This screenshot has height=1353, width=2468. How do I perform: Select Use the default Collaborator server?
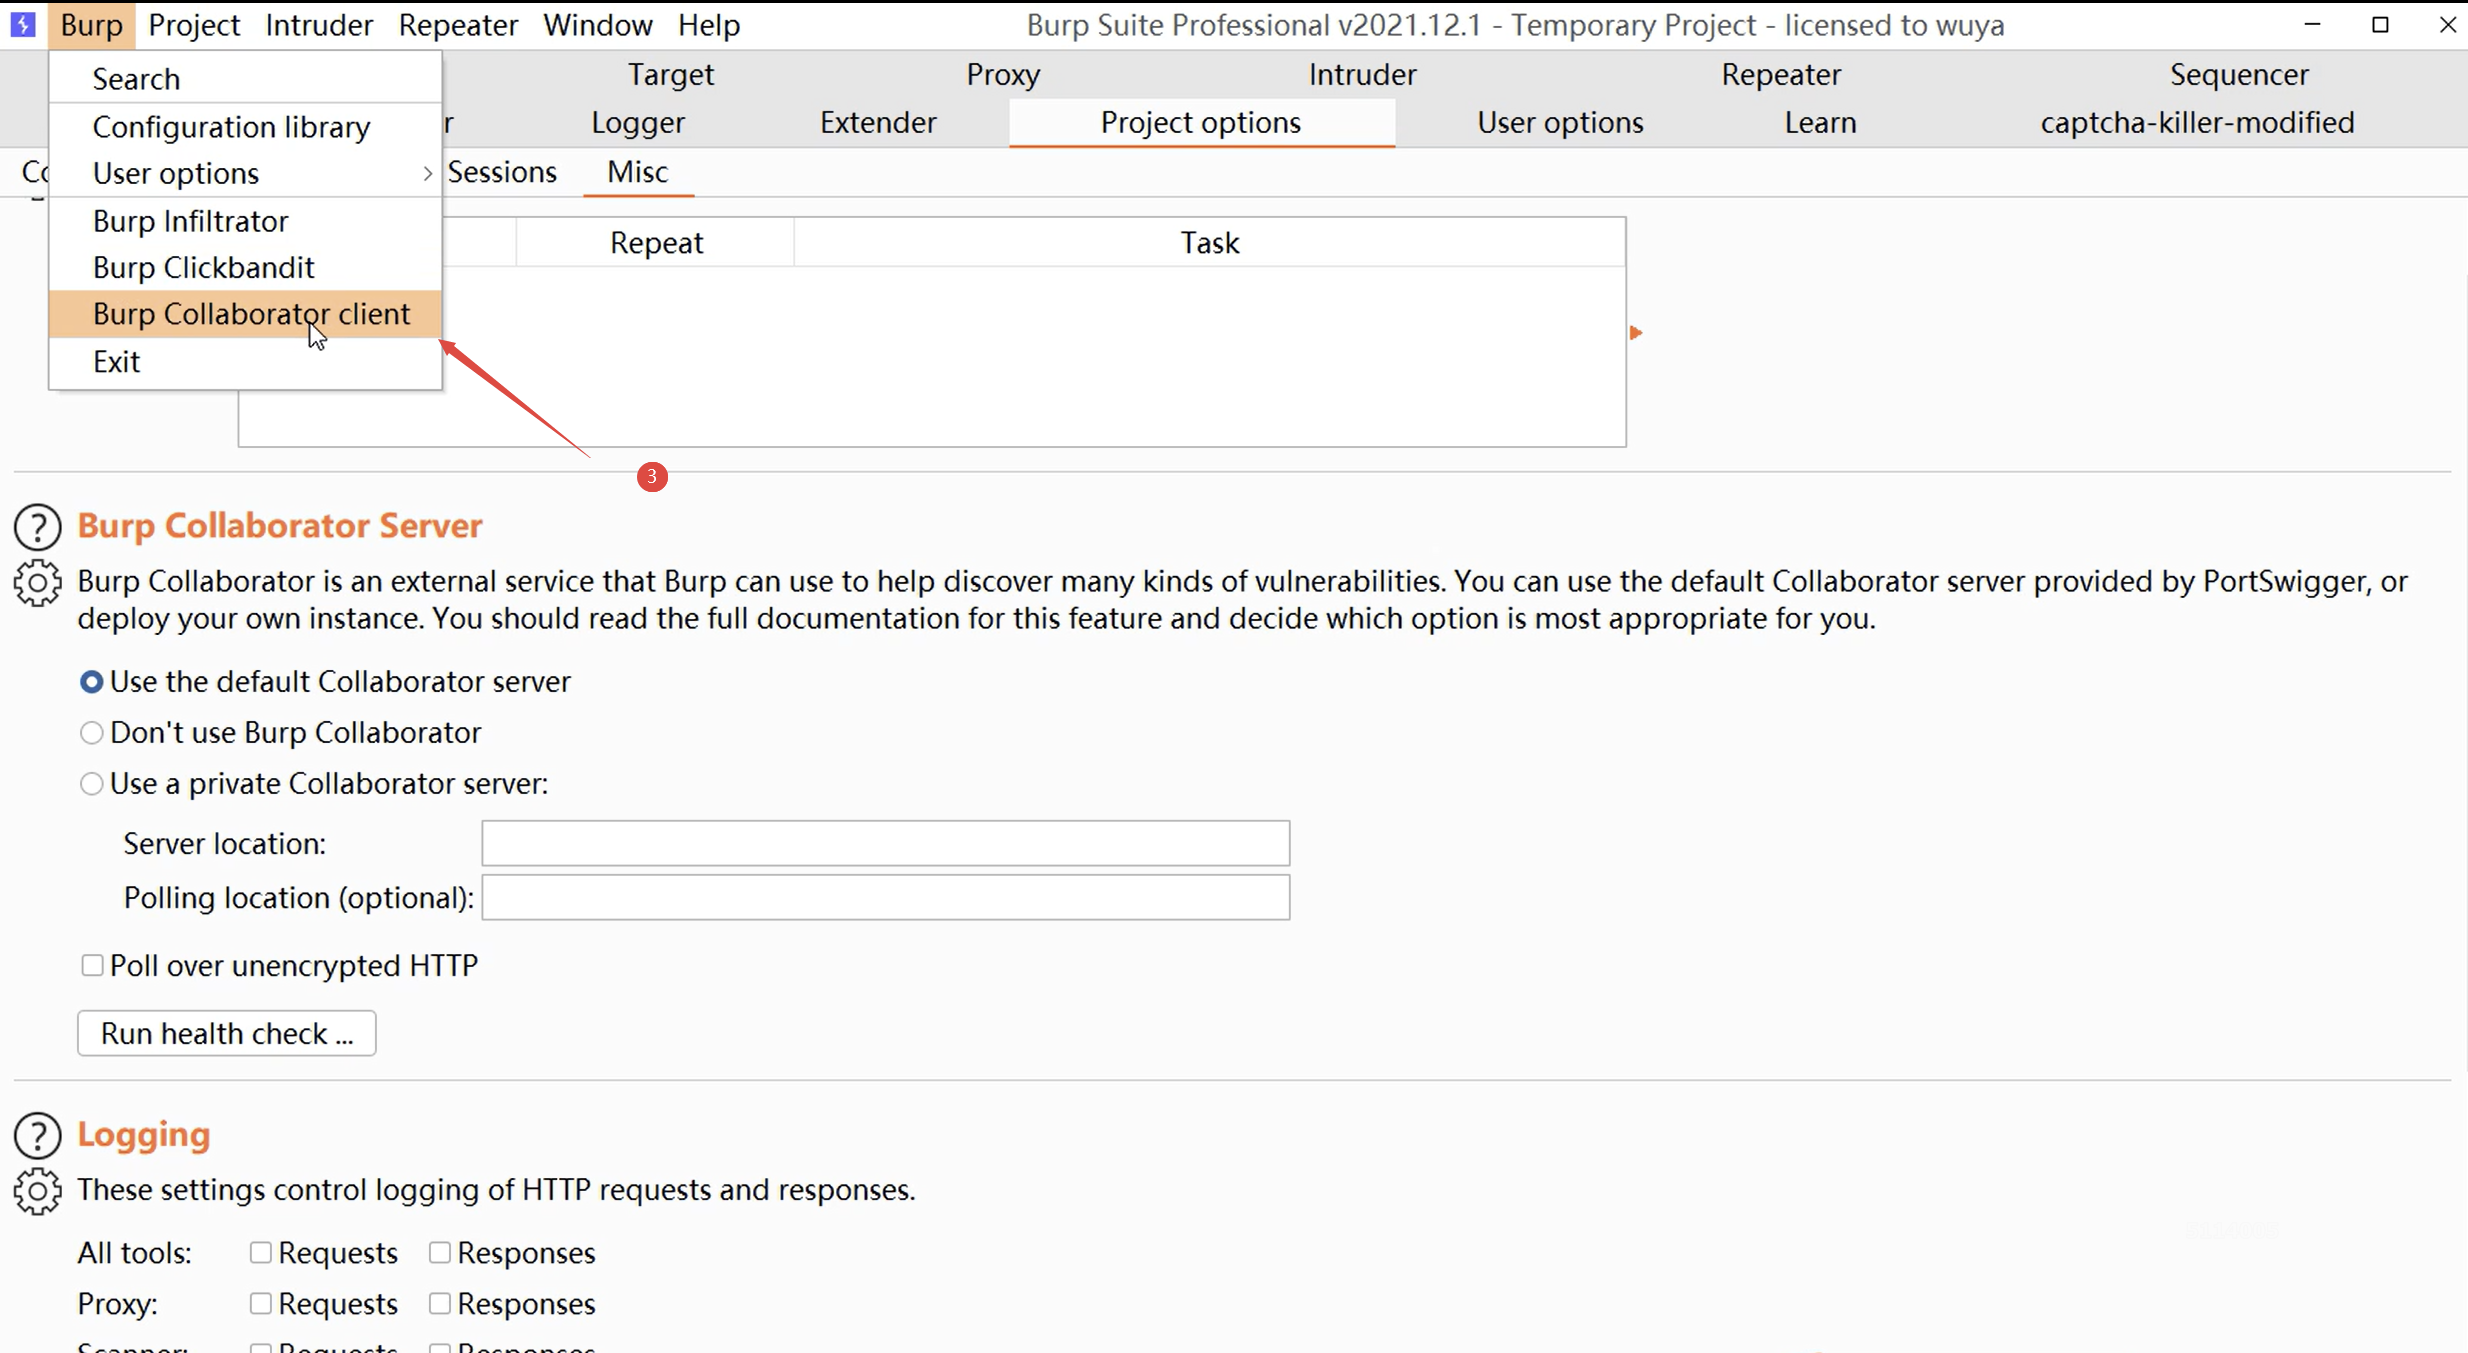91,682
